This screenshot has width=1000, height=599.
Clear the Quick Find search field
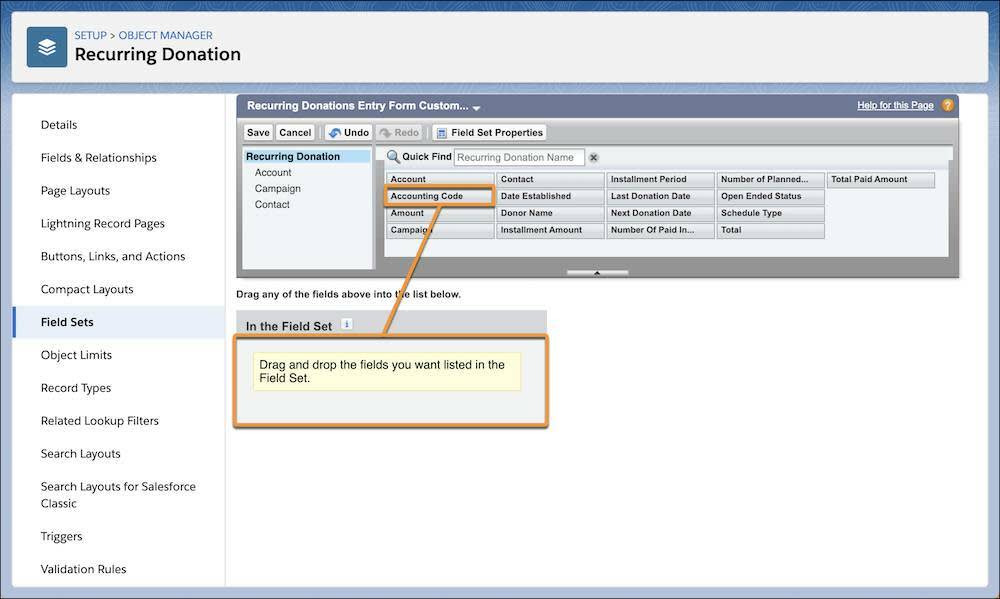point(593,158)
